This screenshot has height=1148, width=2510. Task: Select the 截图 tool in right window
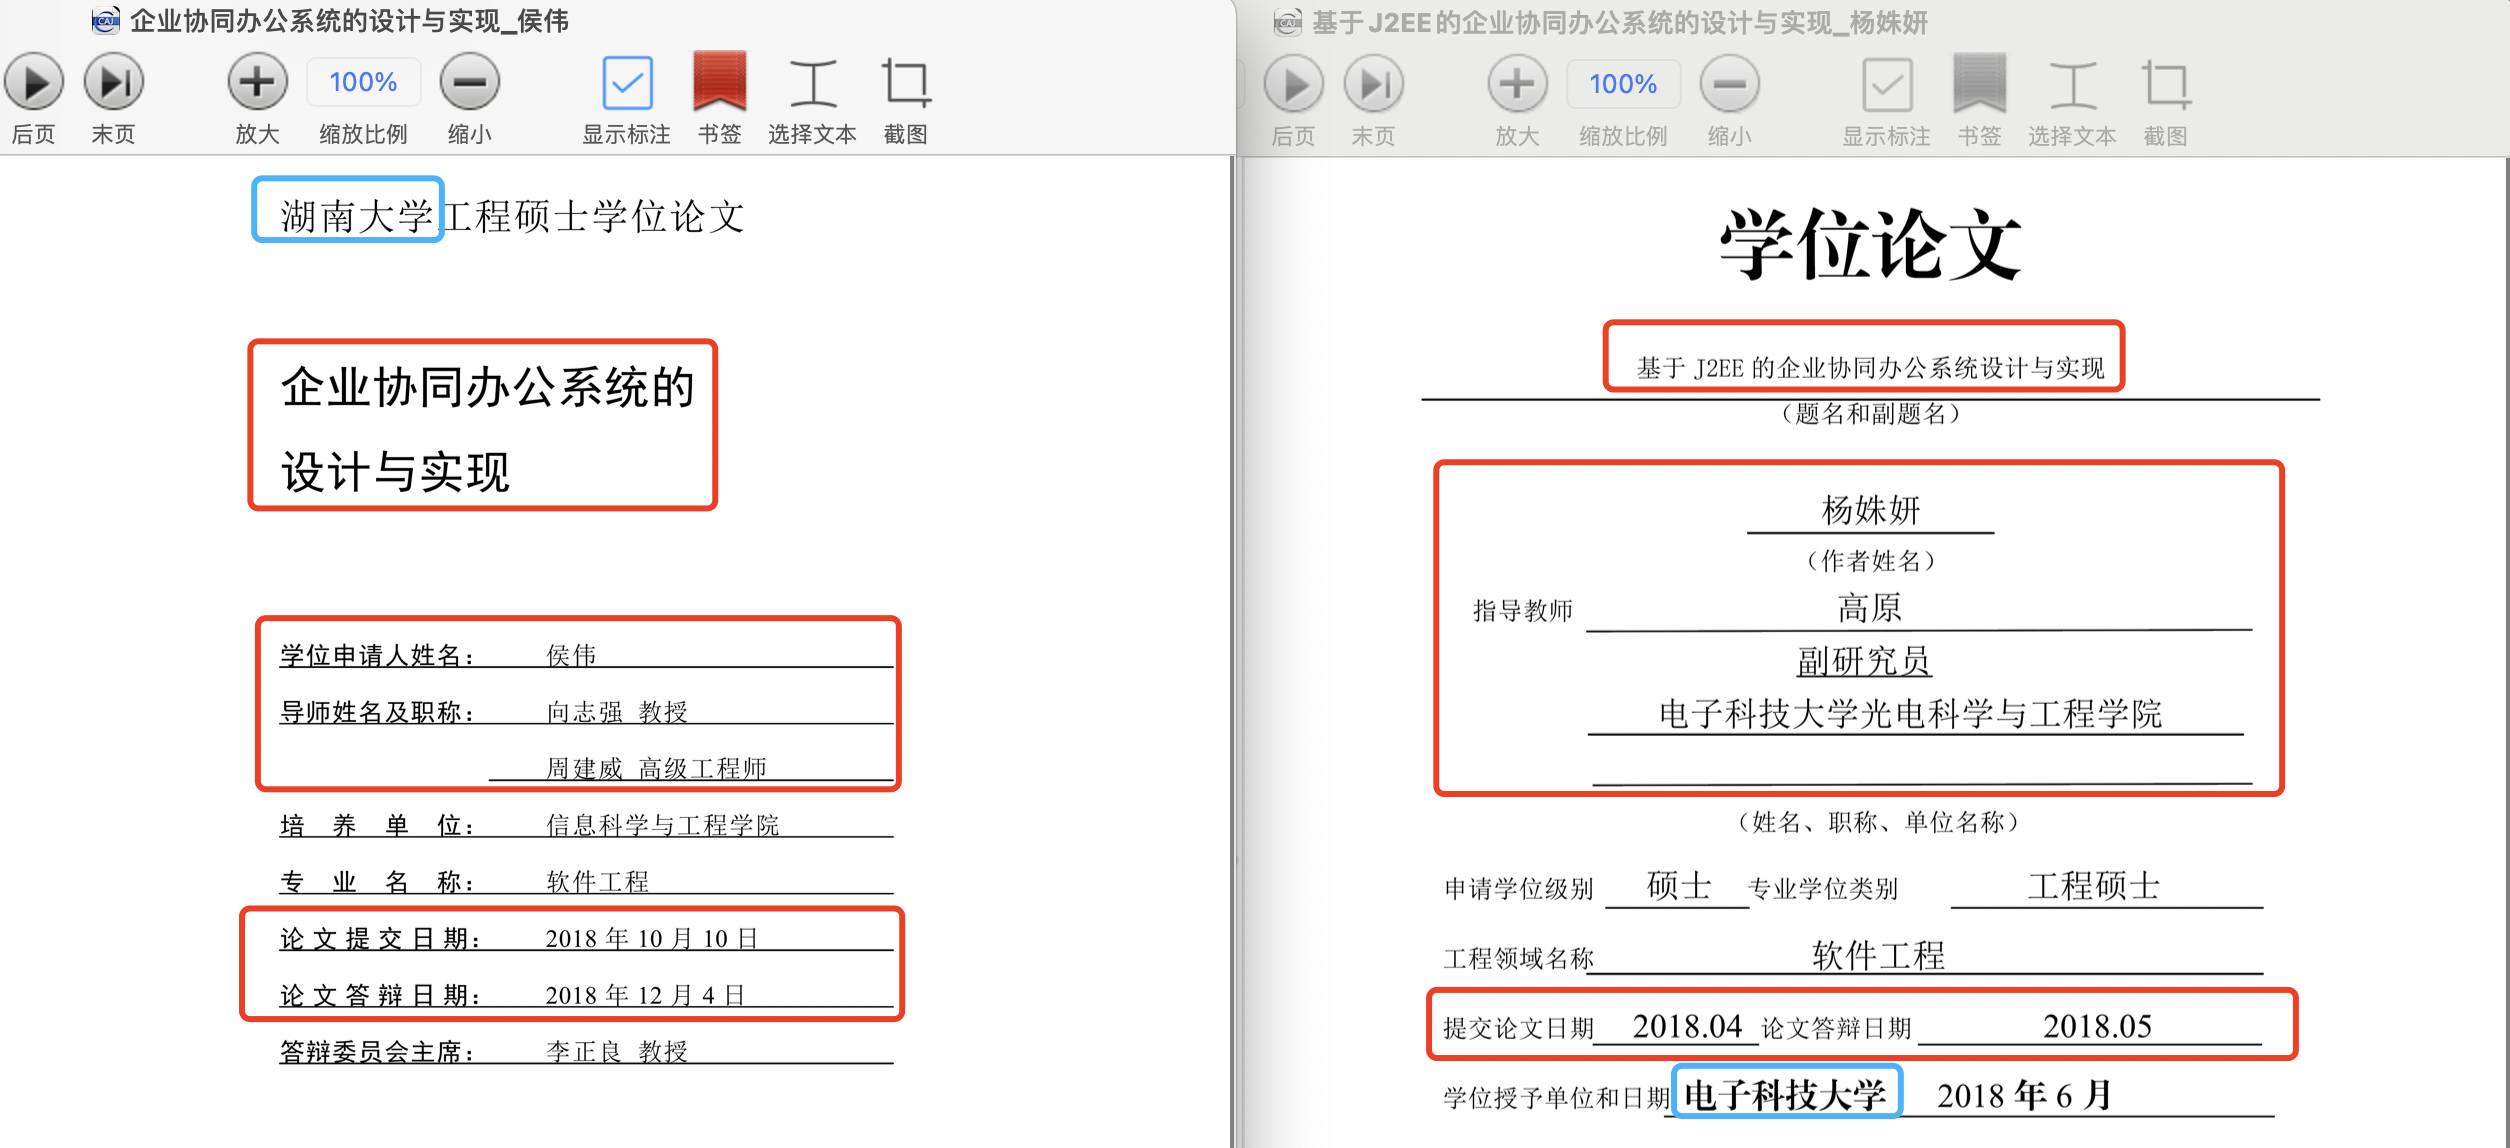coord(2166,85)
